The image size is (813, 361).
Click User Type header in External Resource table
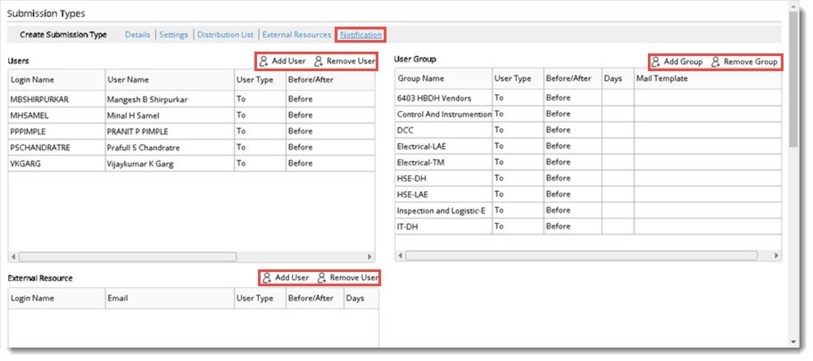coord(260,298)
